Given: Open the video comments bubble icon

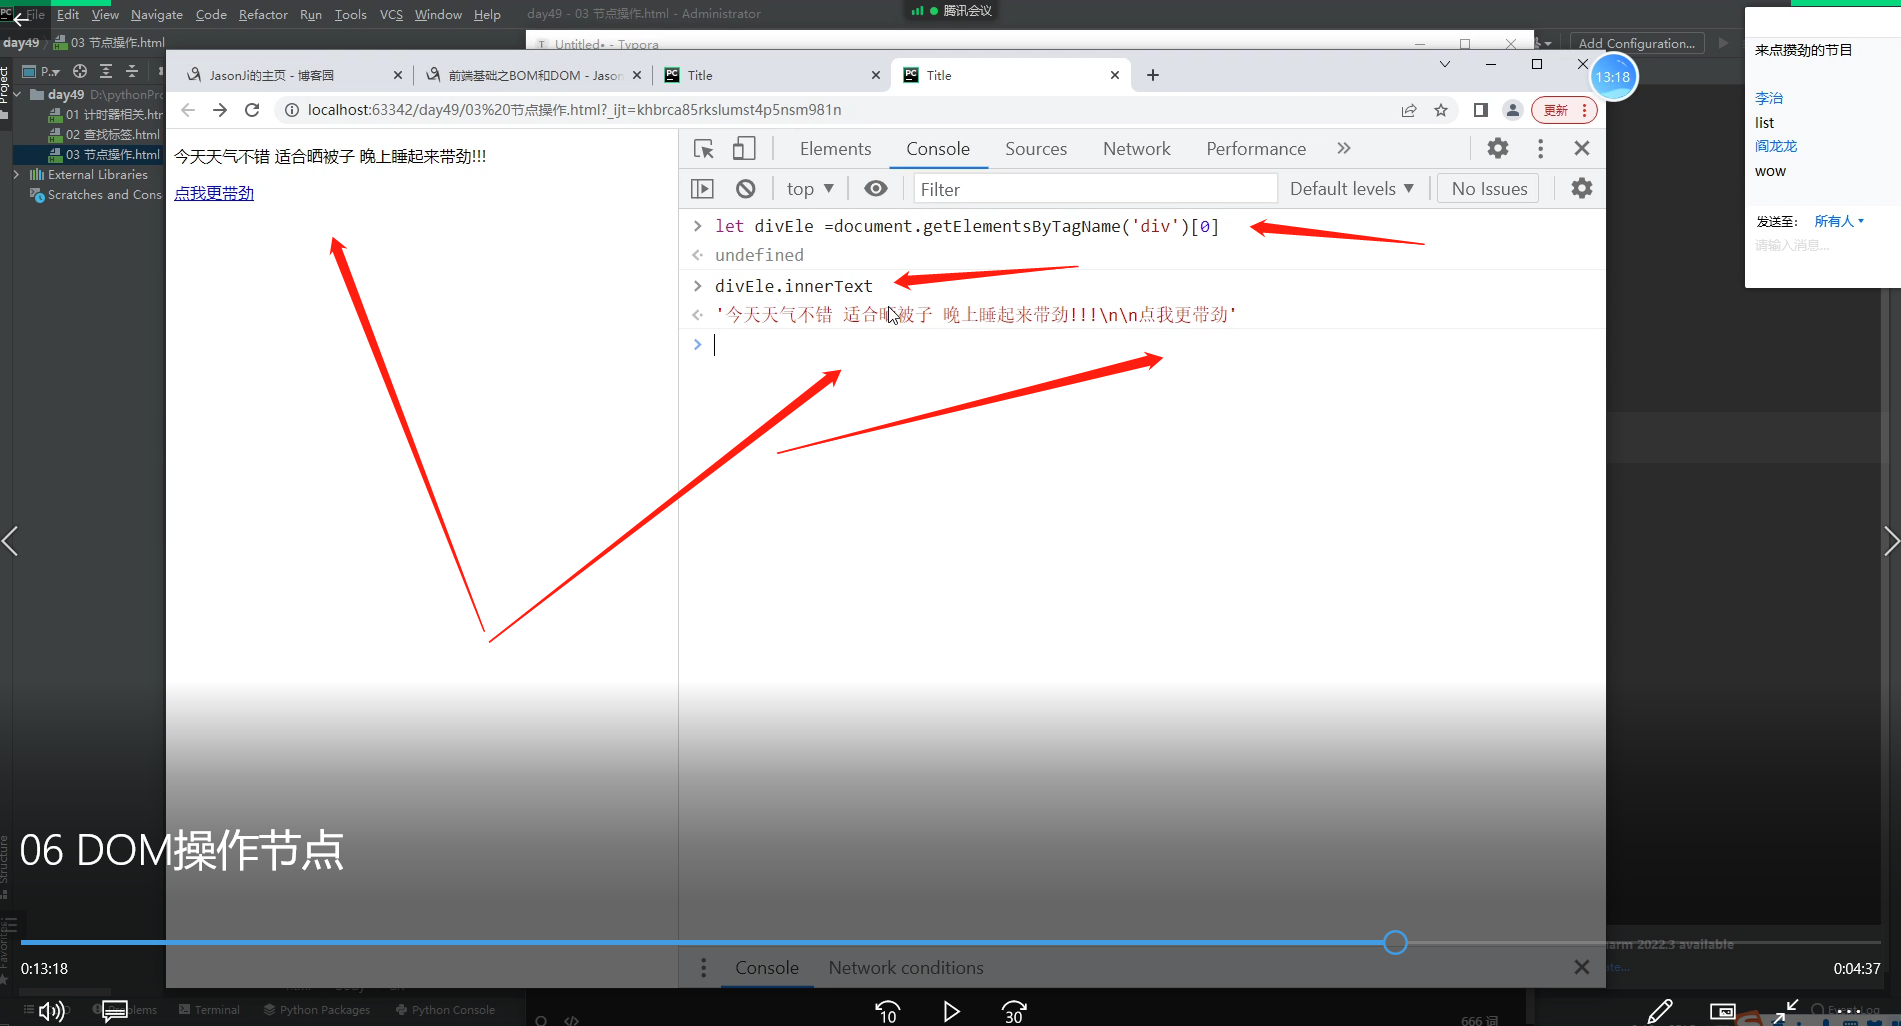Looking at the screenshot, I should (x=115, y=1011).
